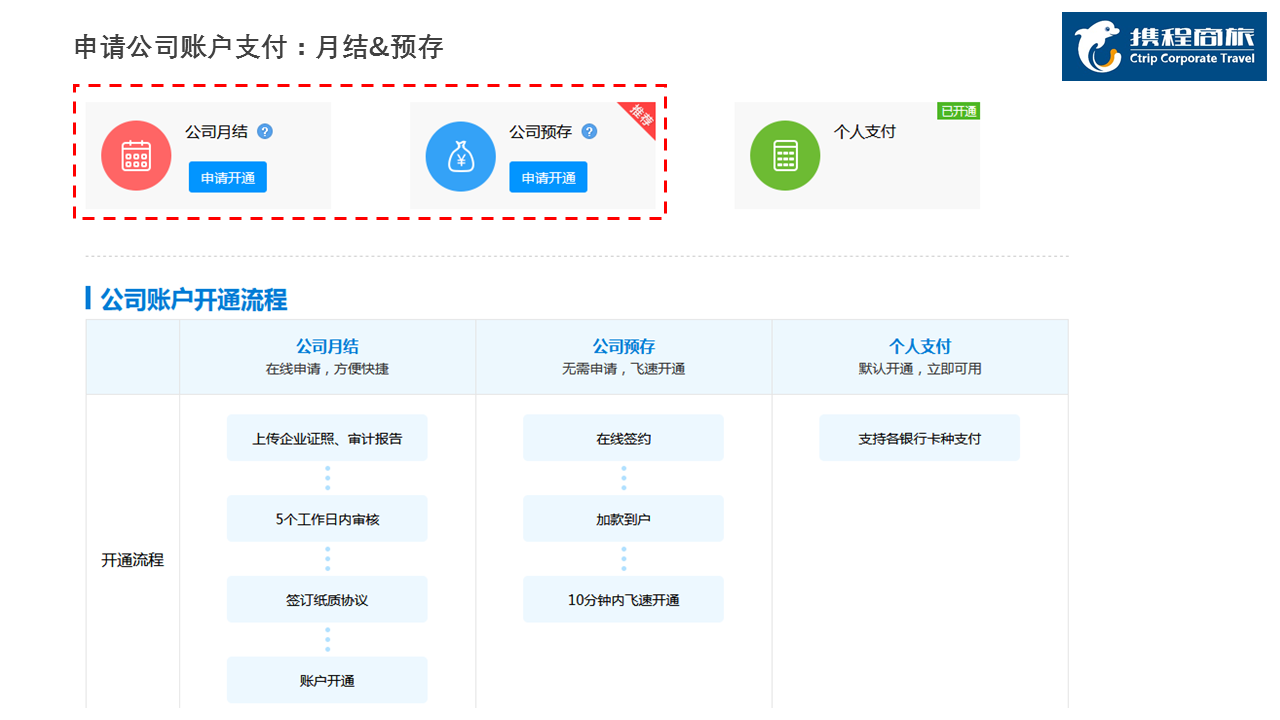Click the red calendar icon for 公司月结
This screenshot has width=1280, height=720.
click(x=136, y=156)
